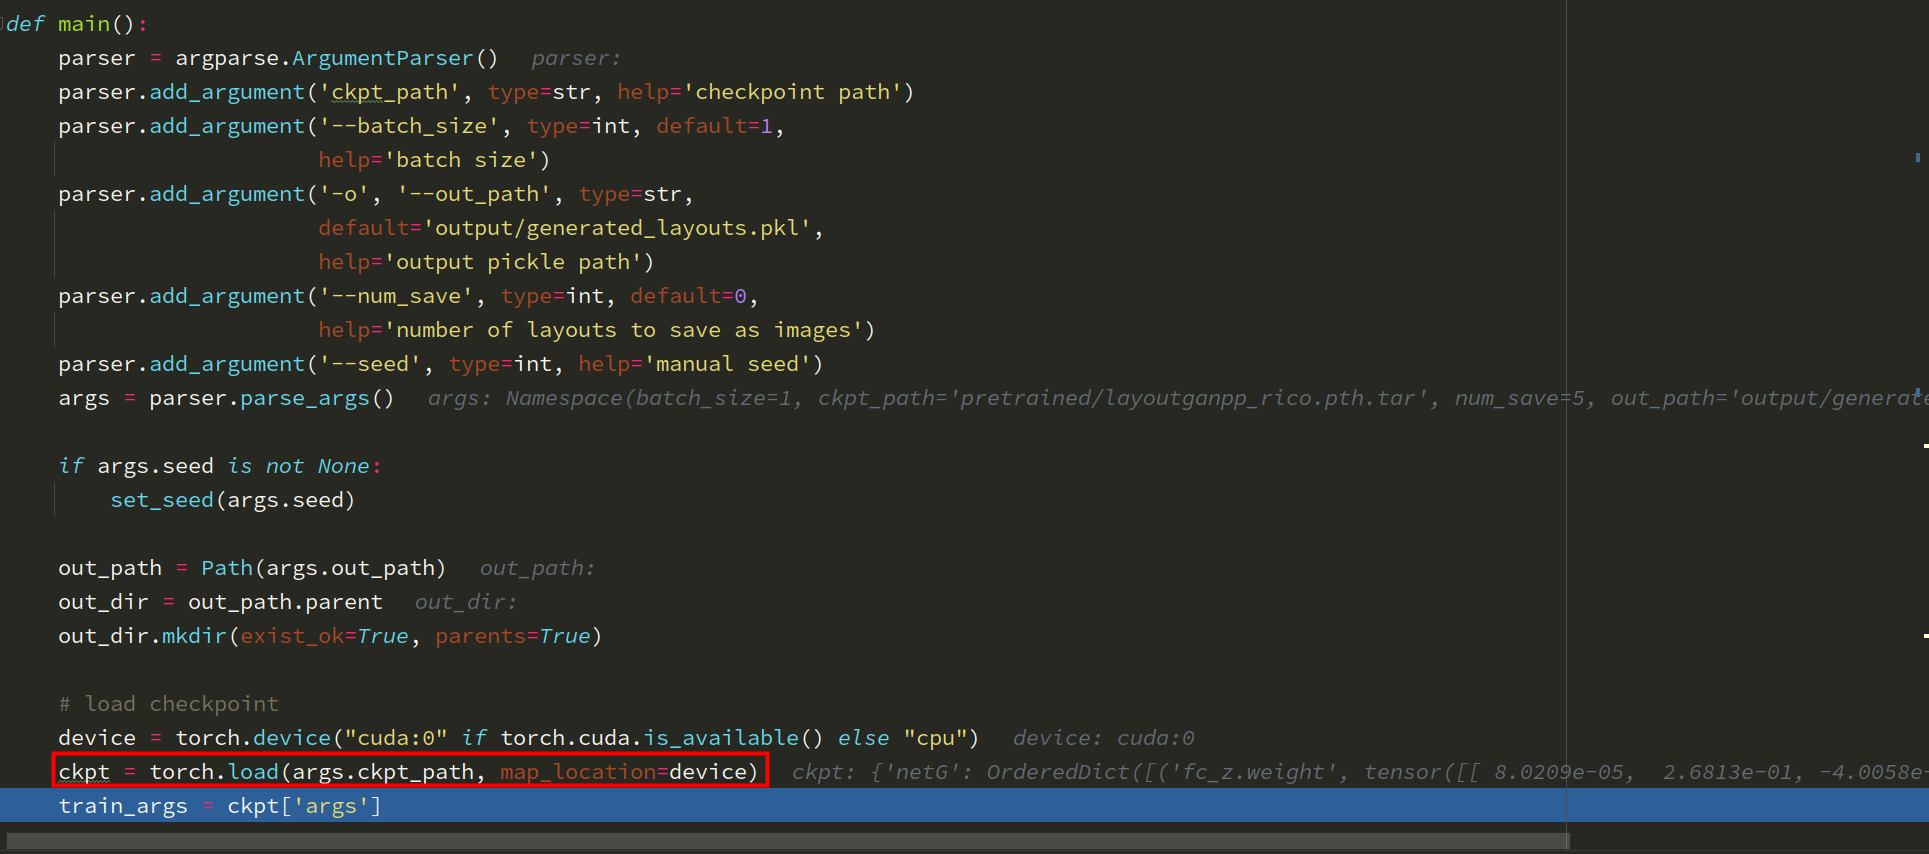Image resolution: width=1929 pixels, height=854 pixels.
Task: Click the 'parse_args' method call
Action: pyautogui.click(x=304, y=398)
